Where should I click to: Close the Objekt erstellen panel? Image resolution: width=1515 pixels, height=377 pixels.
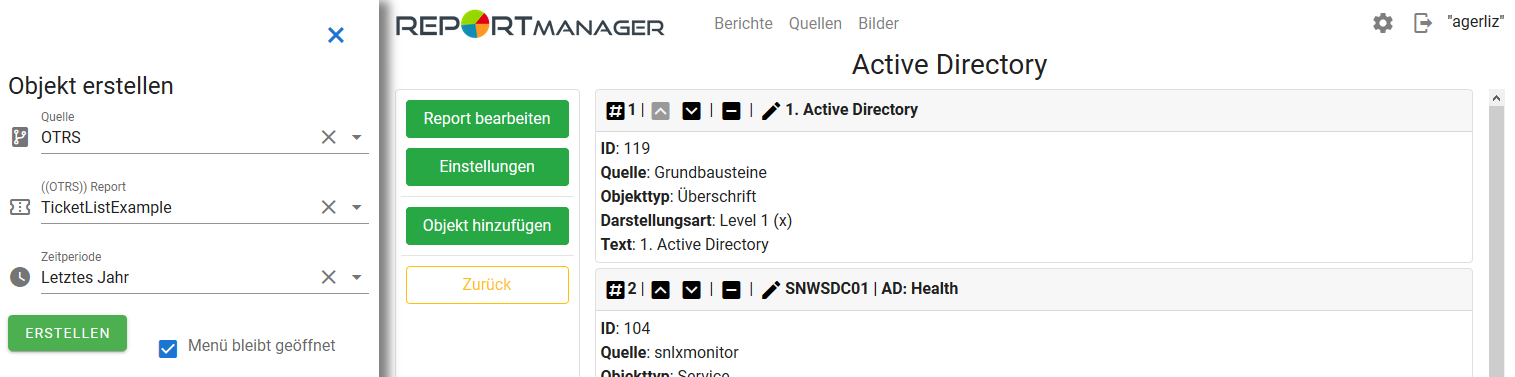(x=336, y=35)
